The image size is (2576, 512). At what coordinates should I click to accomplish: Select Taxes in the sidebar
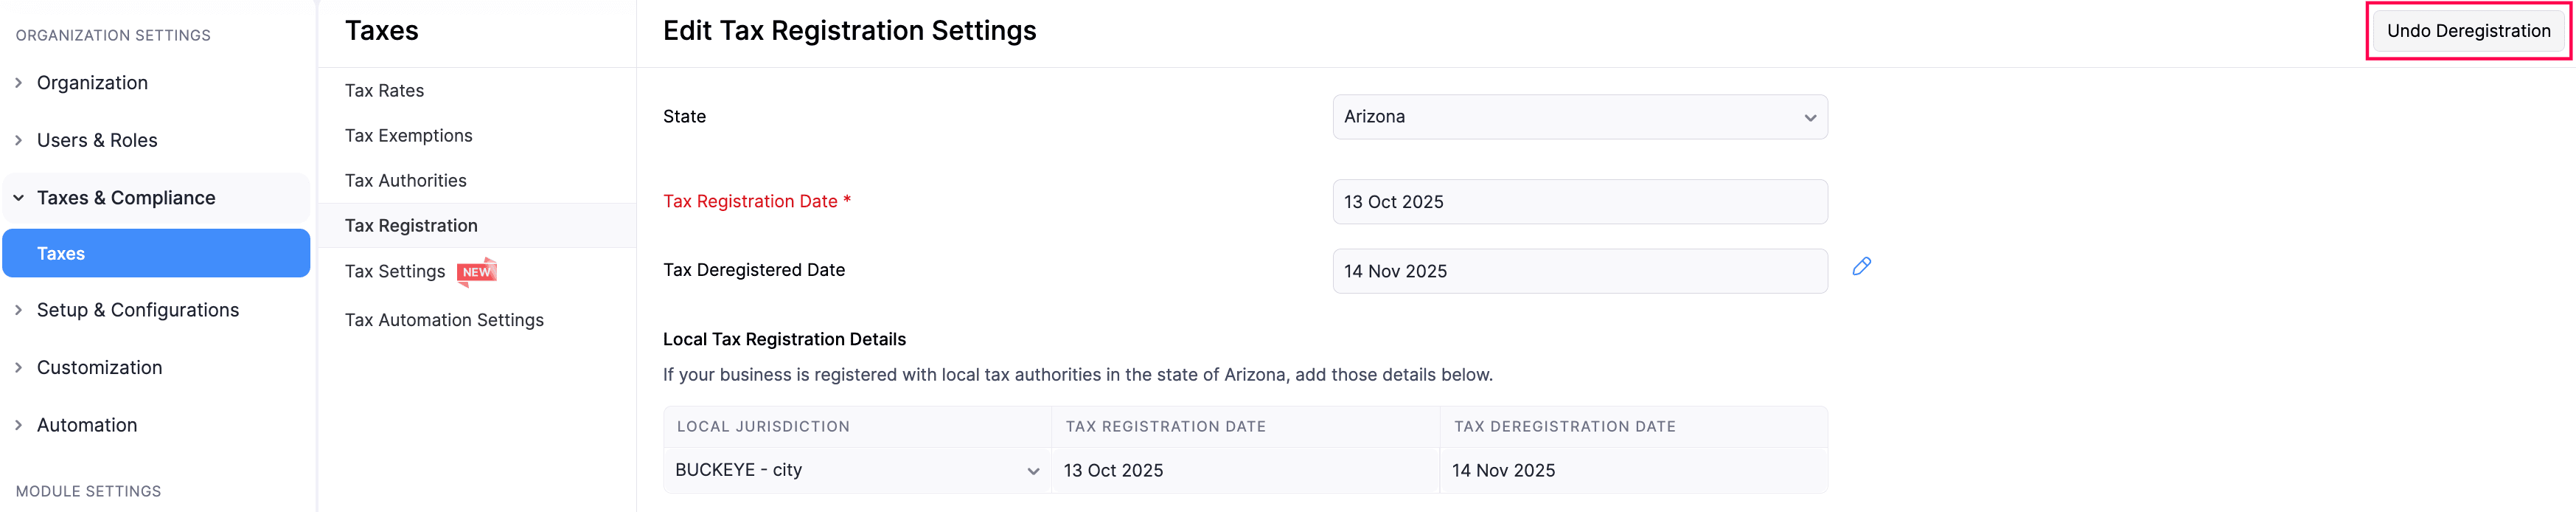(61, 254)
